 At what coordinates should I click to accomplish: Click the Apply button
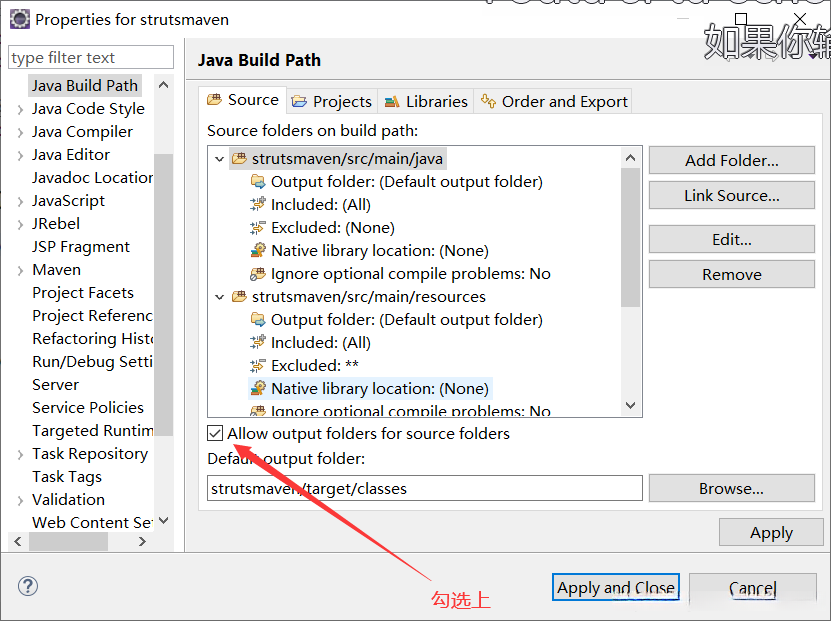771,533
